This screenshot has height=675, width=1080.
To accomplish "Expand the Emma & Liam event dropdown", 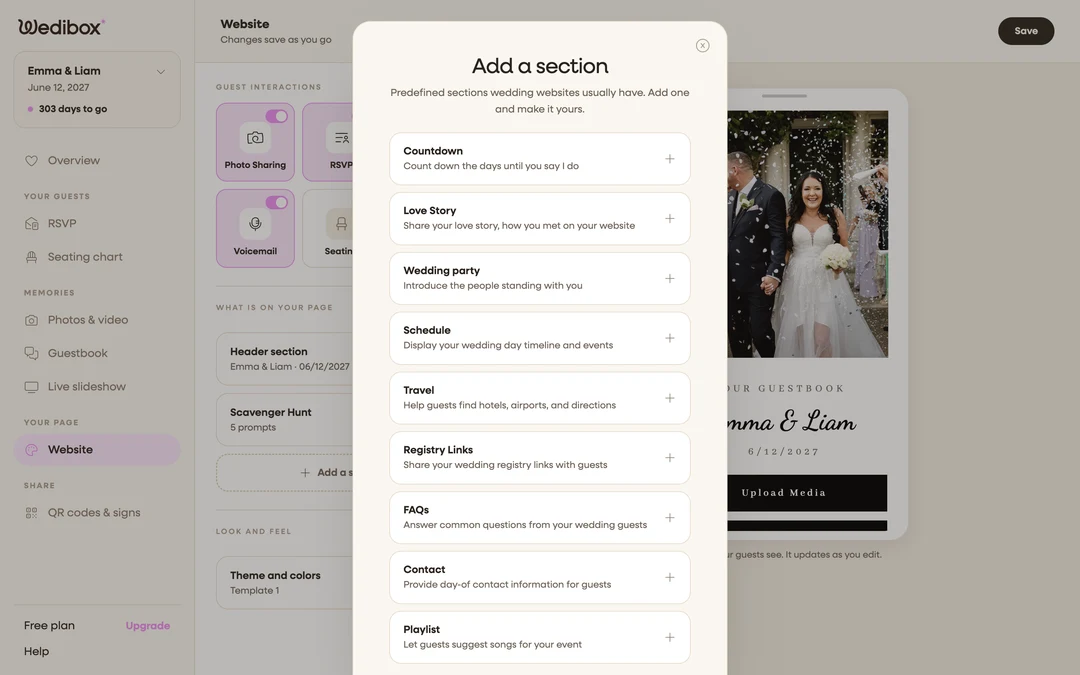I will point(160,72).
